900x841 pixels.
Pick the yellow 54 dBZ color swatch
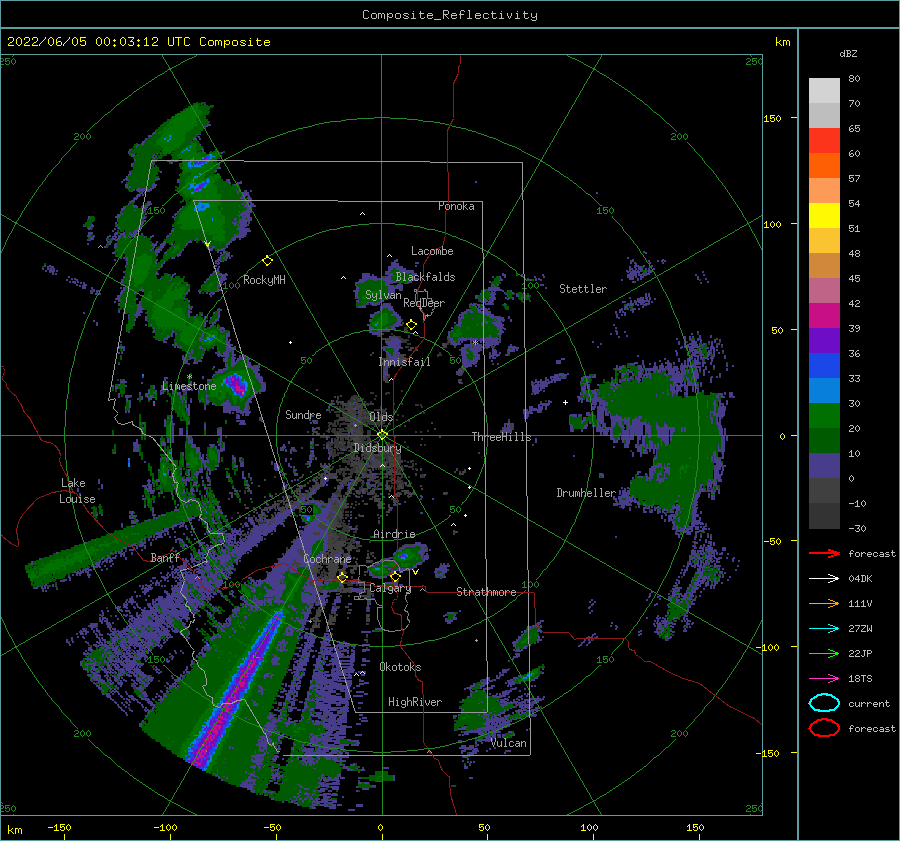824,215
